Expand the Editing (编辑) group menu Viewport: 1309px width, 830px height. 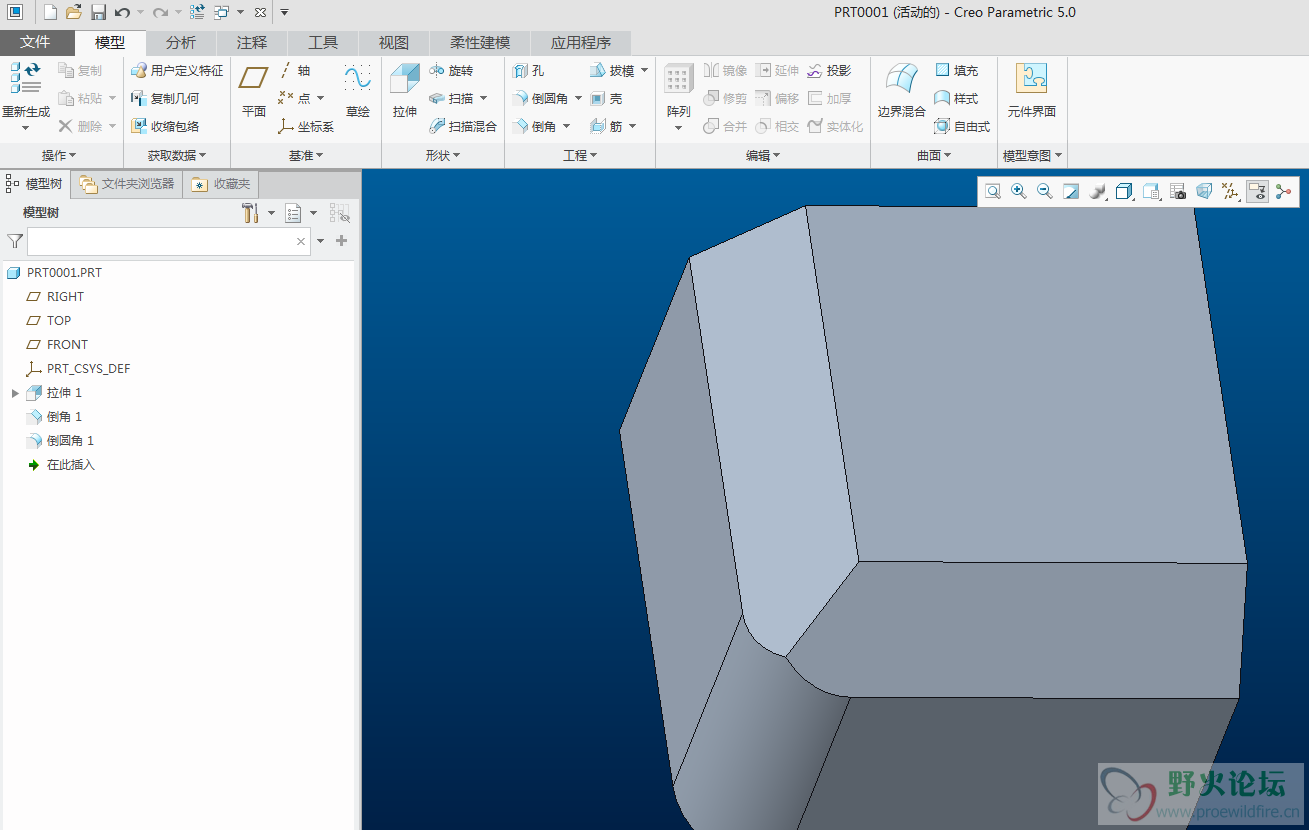coord(763,156)
